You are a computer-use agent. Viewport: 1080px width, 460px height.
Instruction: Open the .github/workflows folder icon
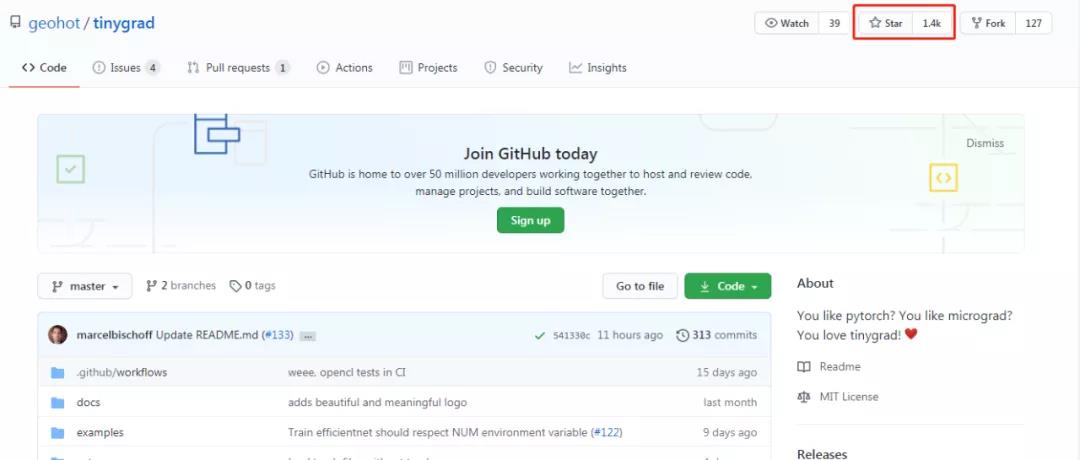click(x=58, y=373)
